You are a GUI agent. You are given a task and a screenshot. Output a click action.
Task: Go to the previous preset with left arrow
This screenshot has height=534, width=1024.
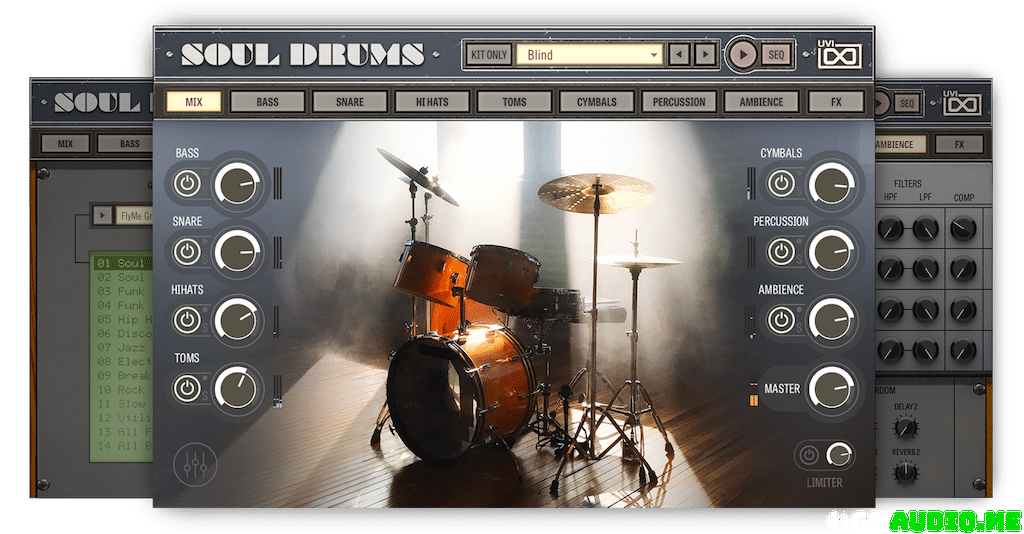[680, 55]
